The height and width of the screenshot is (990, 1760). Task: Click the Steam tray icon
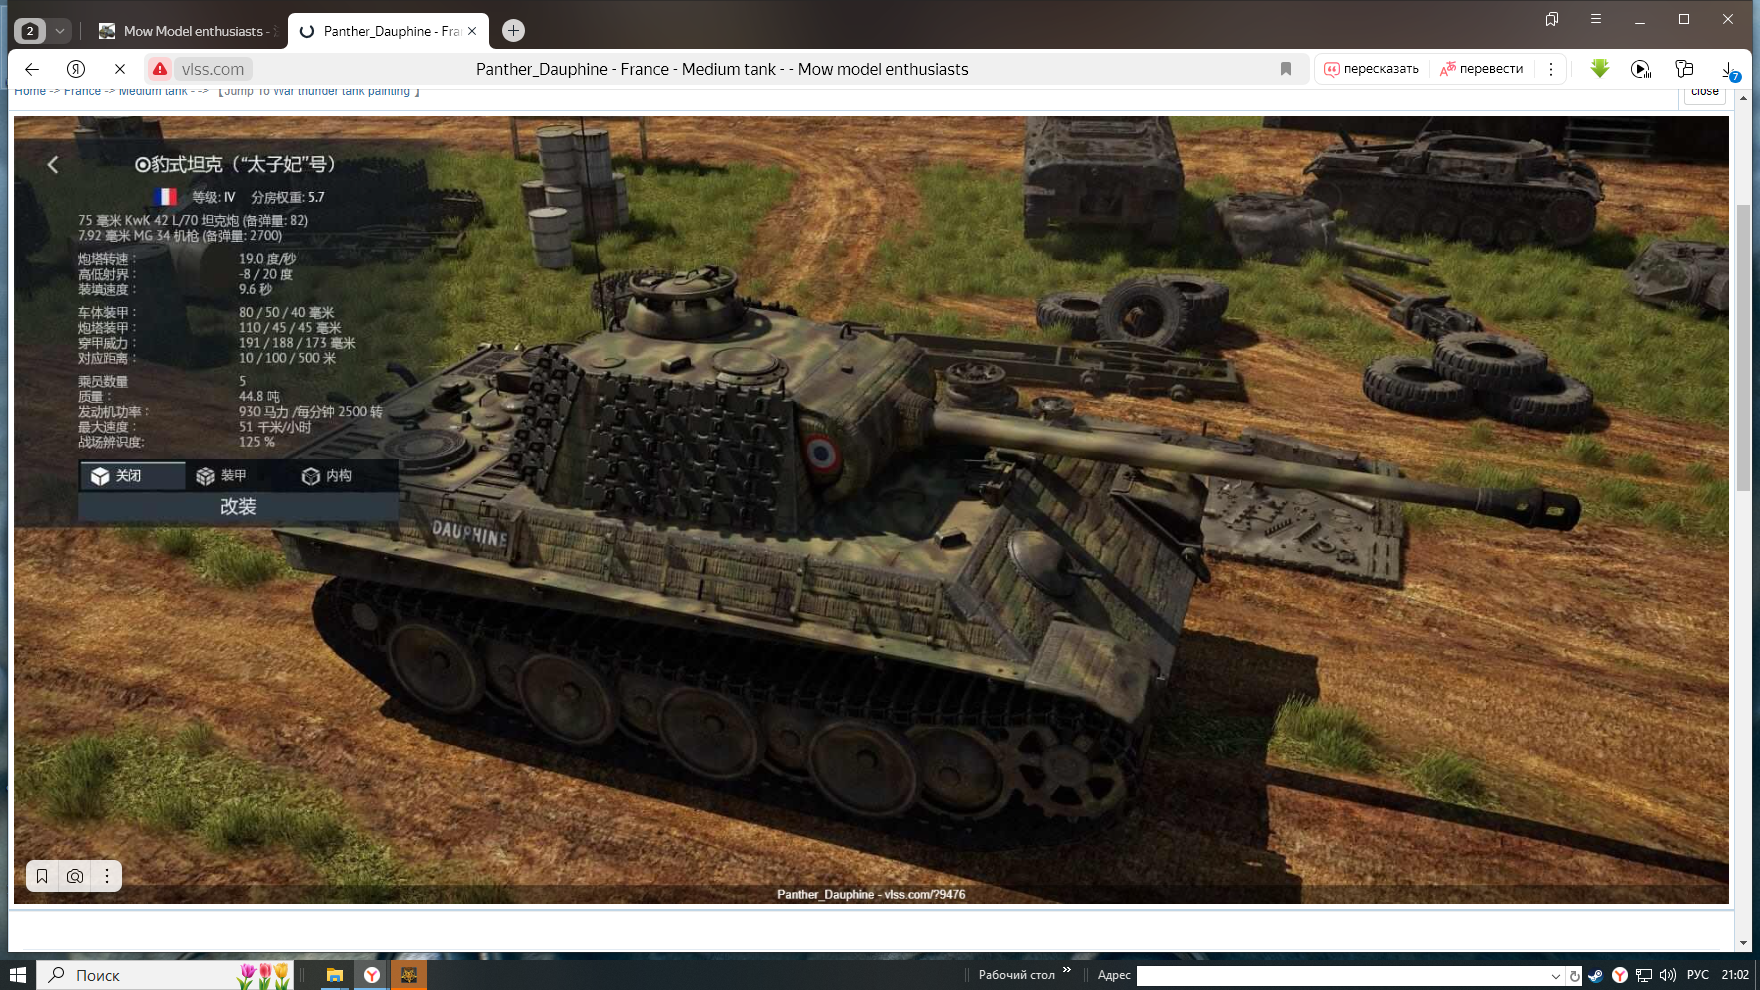pyautogui.click(x=1596, y=975)
